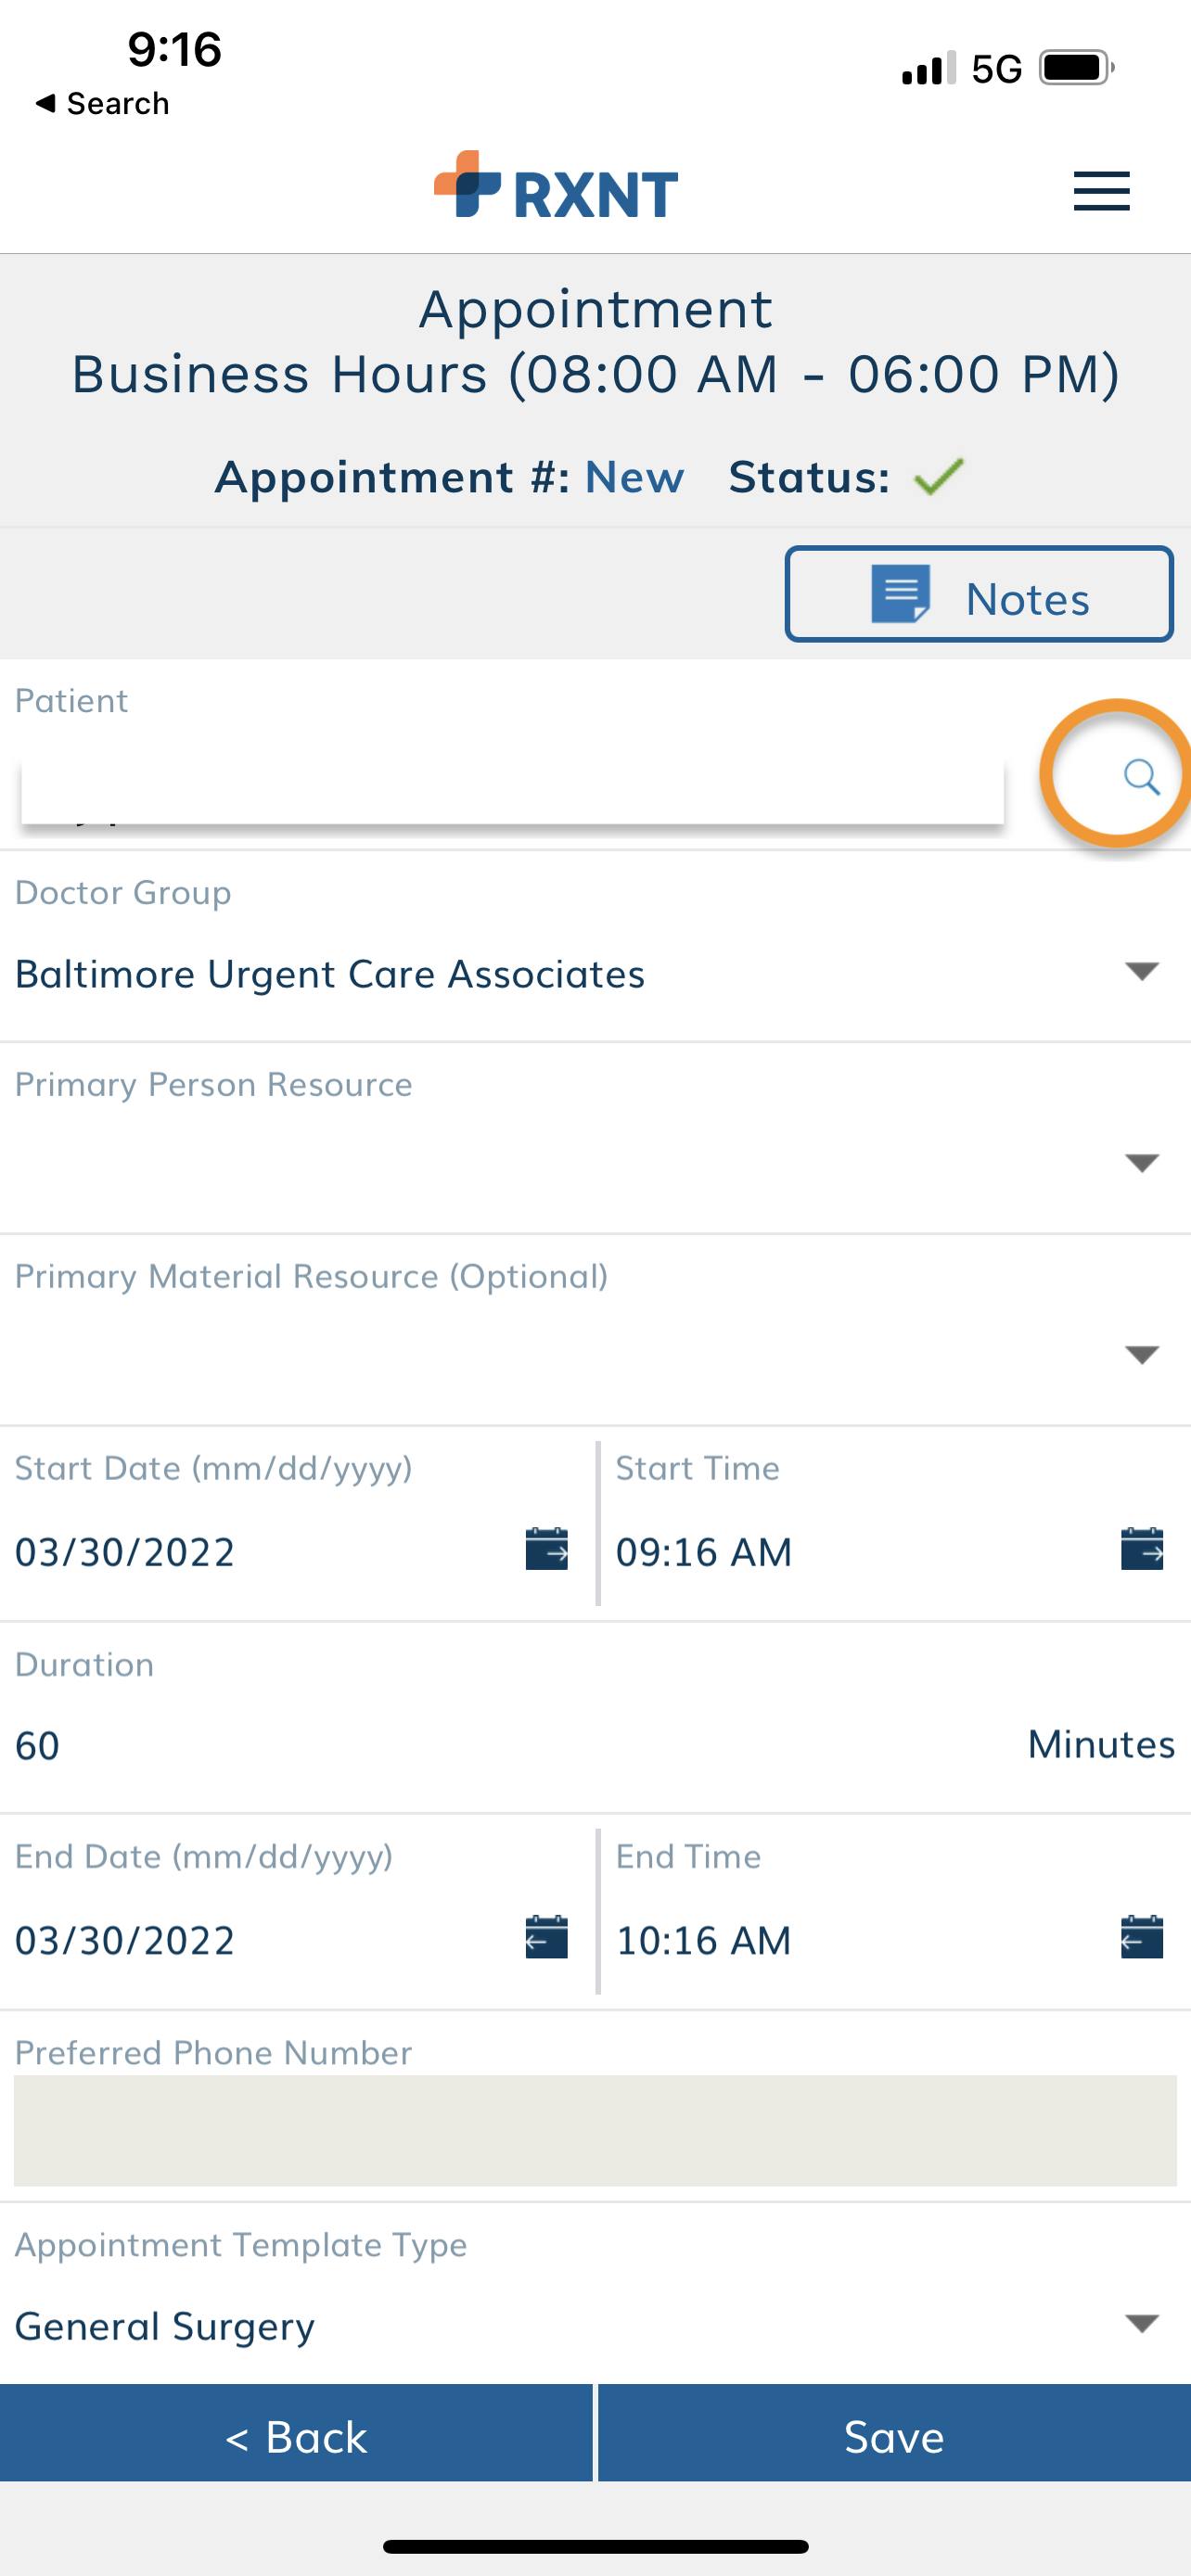Open the Notes button
Viewport: 1191px width, 2576px height.
pos(979,594)
